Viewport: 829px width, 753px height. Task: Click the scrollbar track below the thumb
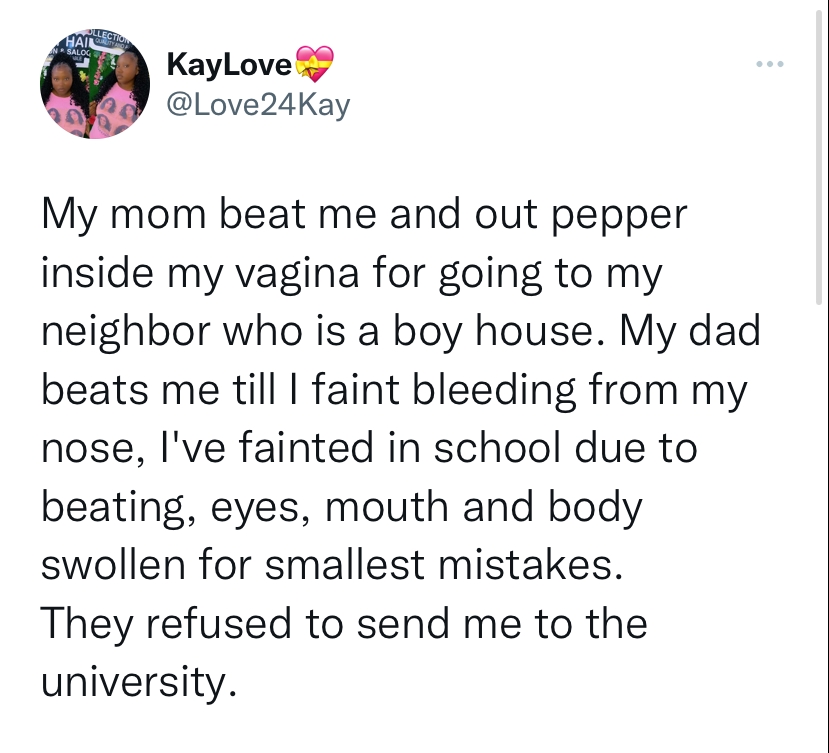tap(819, 529)
